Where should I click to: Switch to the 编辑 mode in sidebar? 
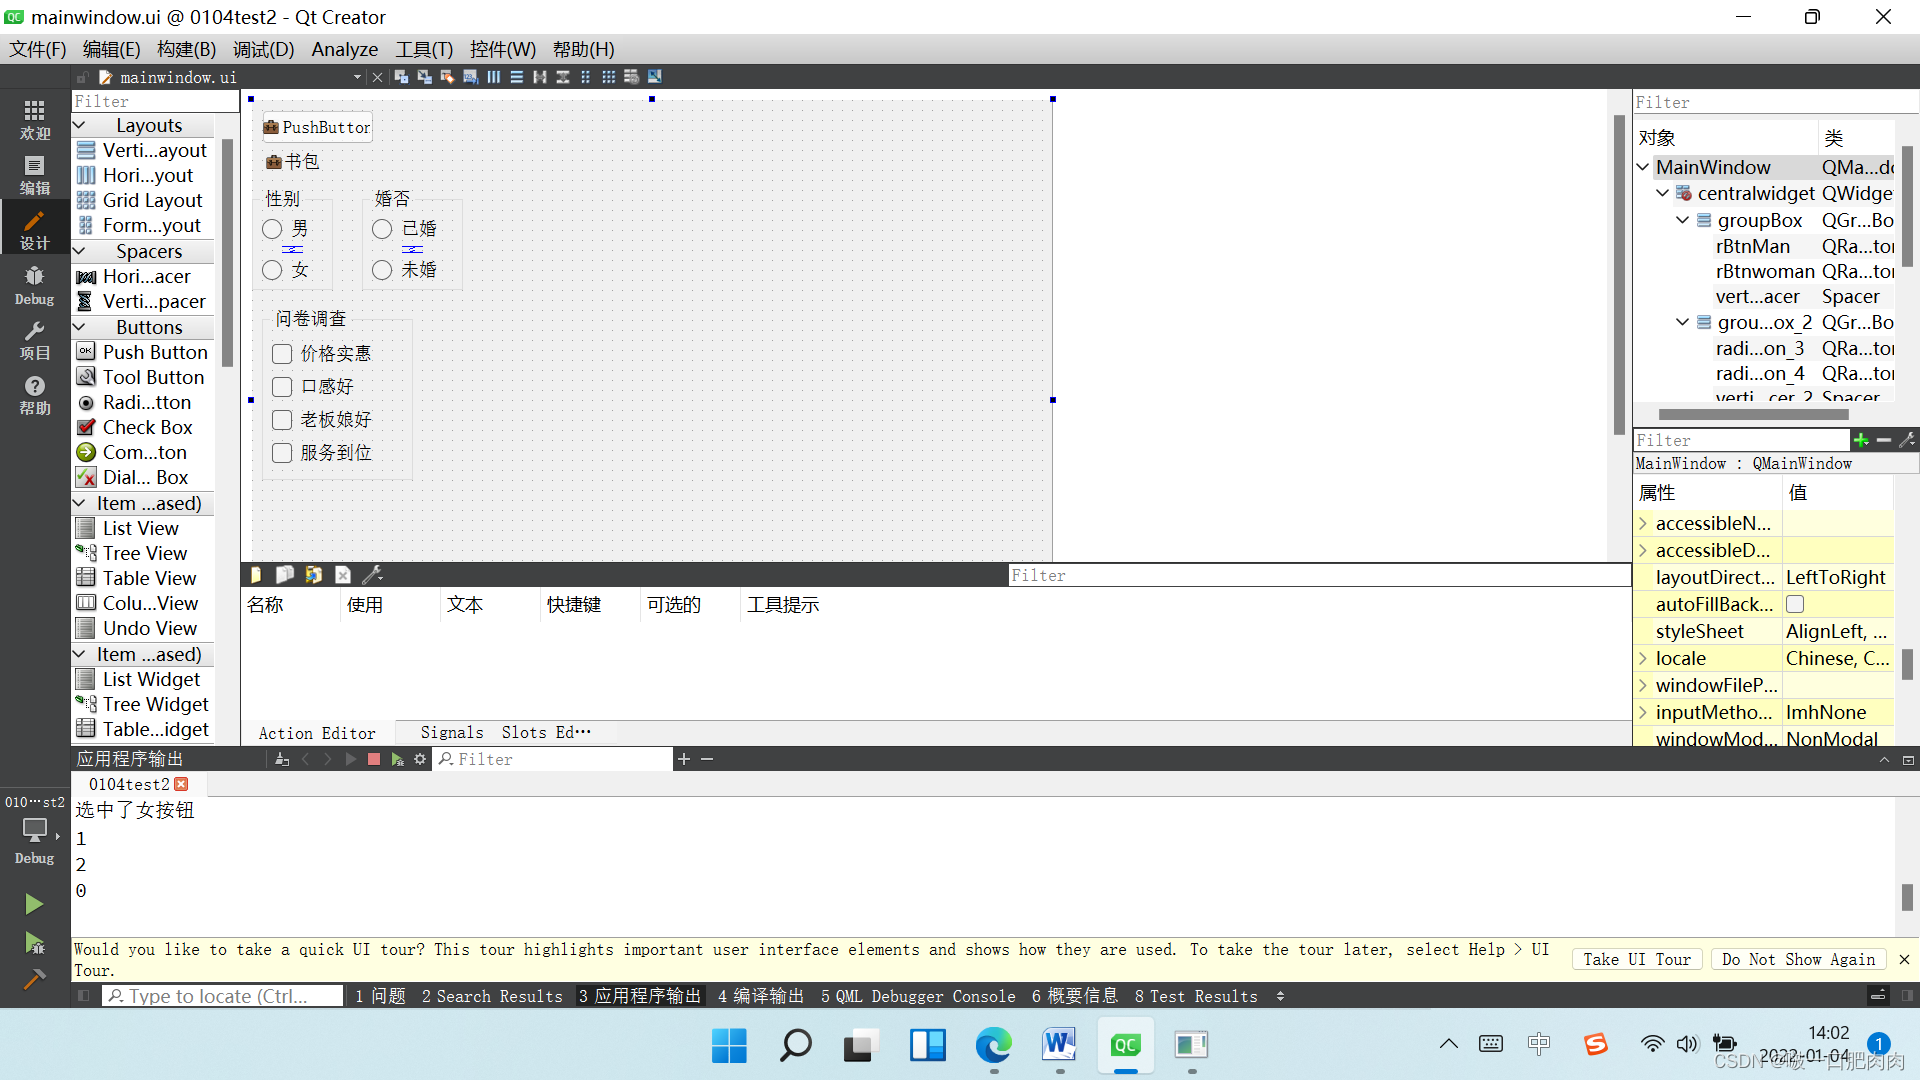34,175
